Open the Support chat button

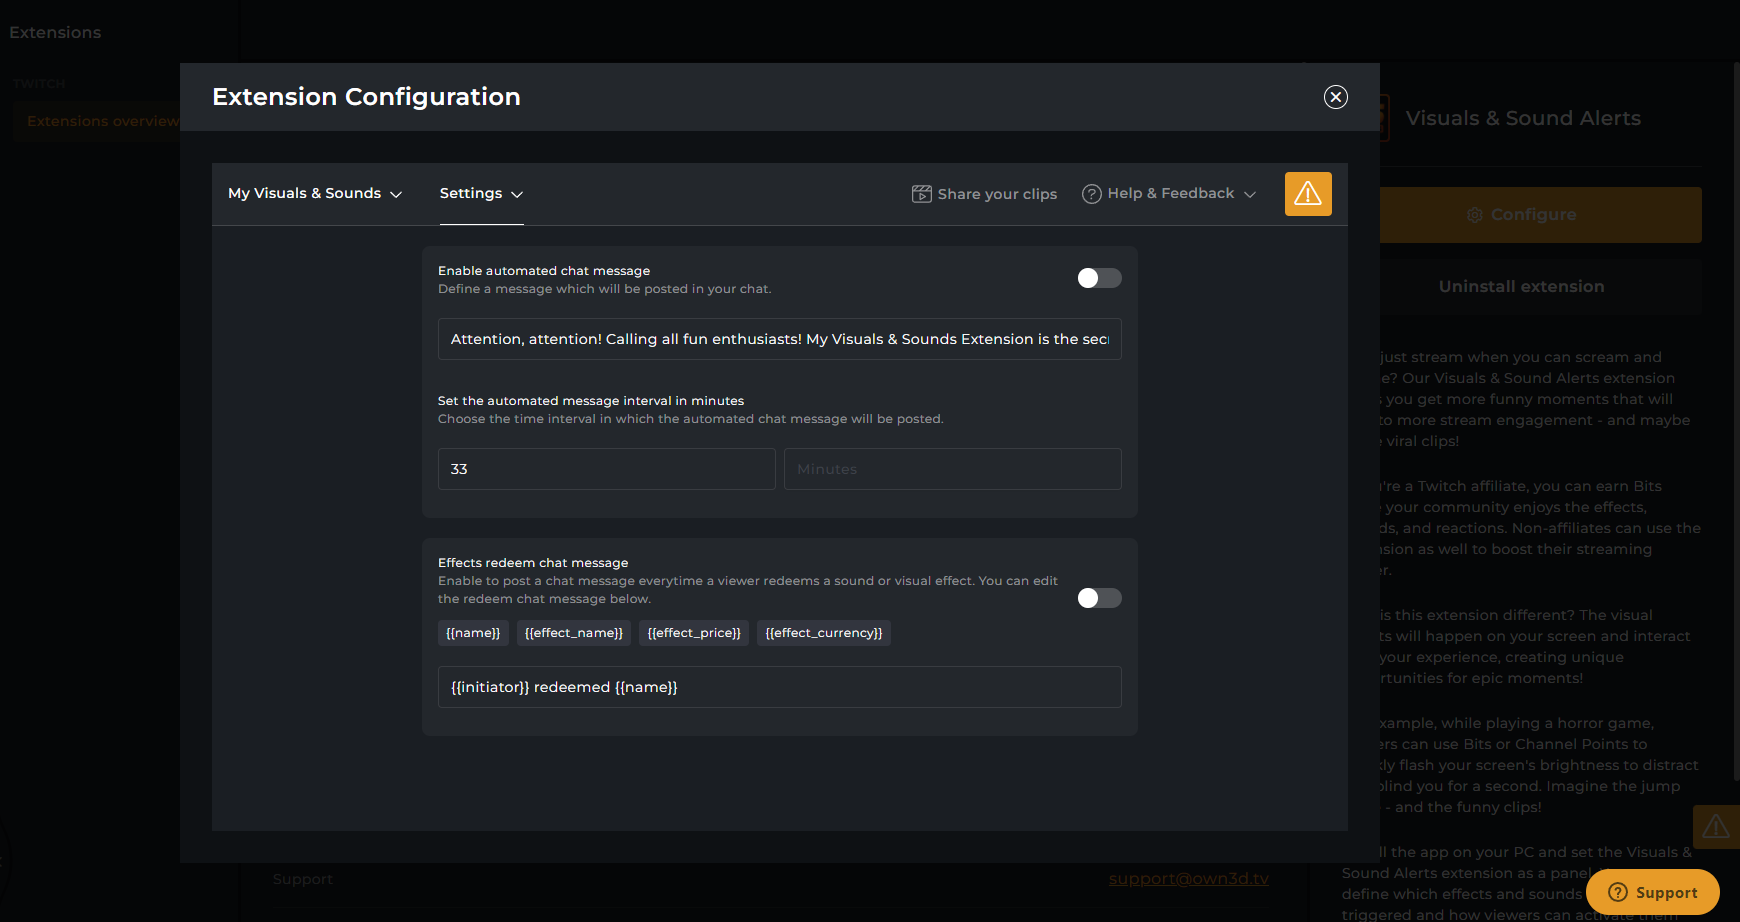click(x=1652, y=892)
